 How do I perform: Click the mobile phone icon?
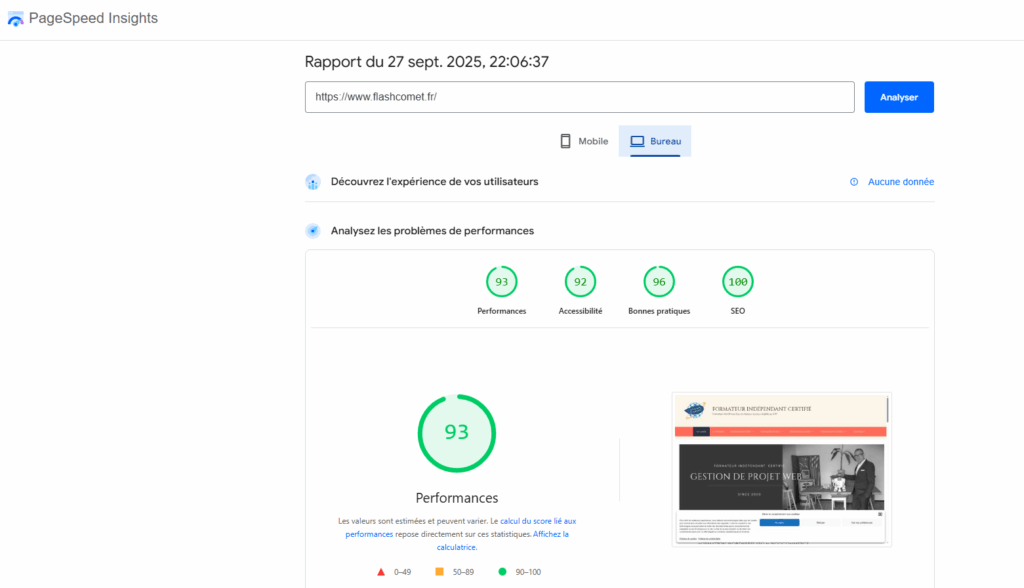(565, 141)
